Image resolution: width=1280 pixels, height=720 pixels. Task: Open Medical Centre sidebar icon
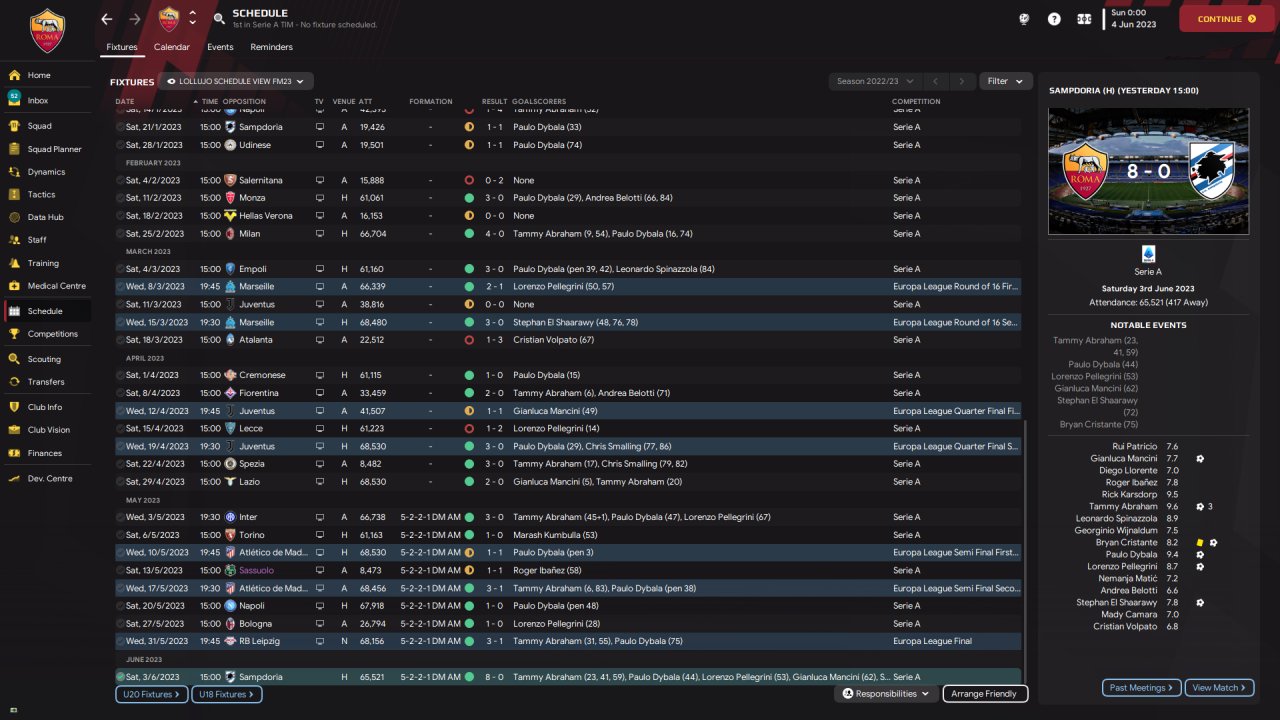[14, 286]
